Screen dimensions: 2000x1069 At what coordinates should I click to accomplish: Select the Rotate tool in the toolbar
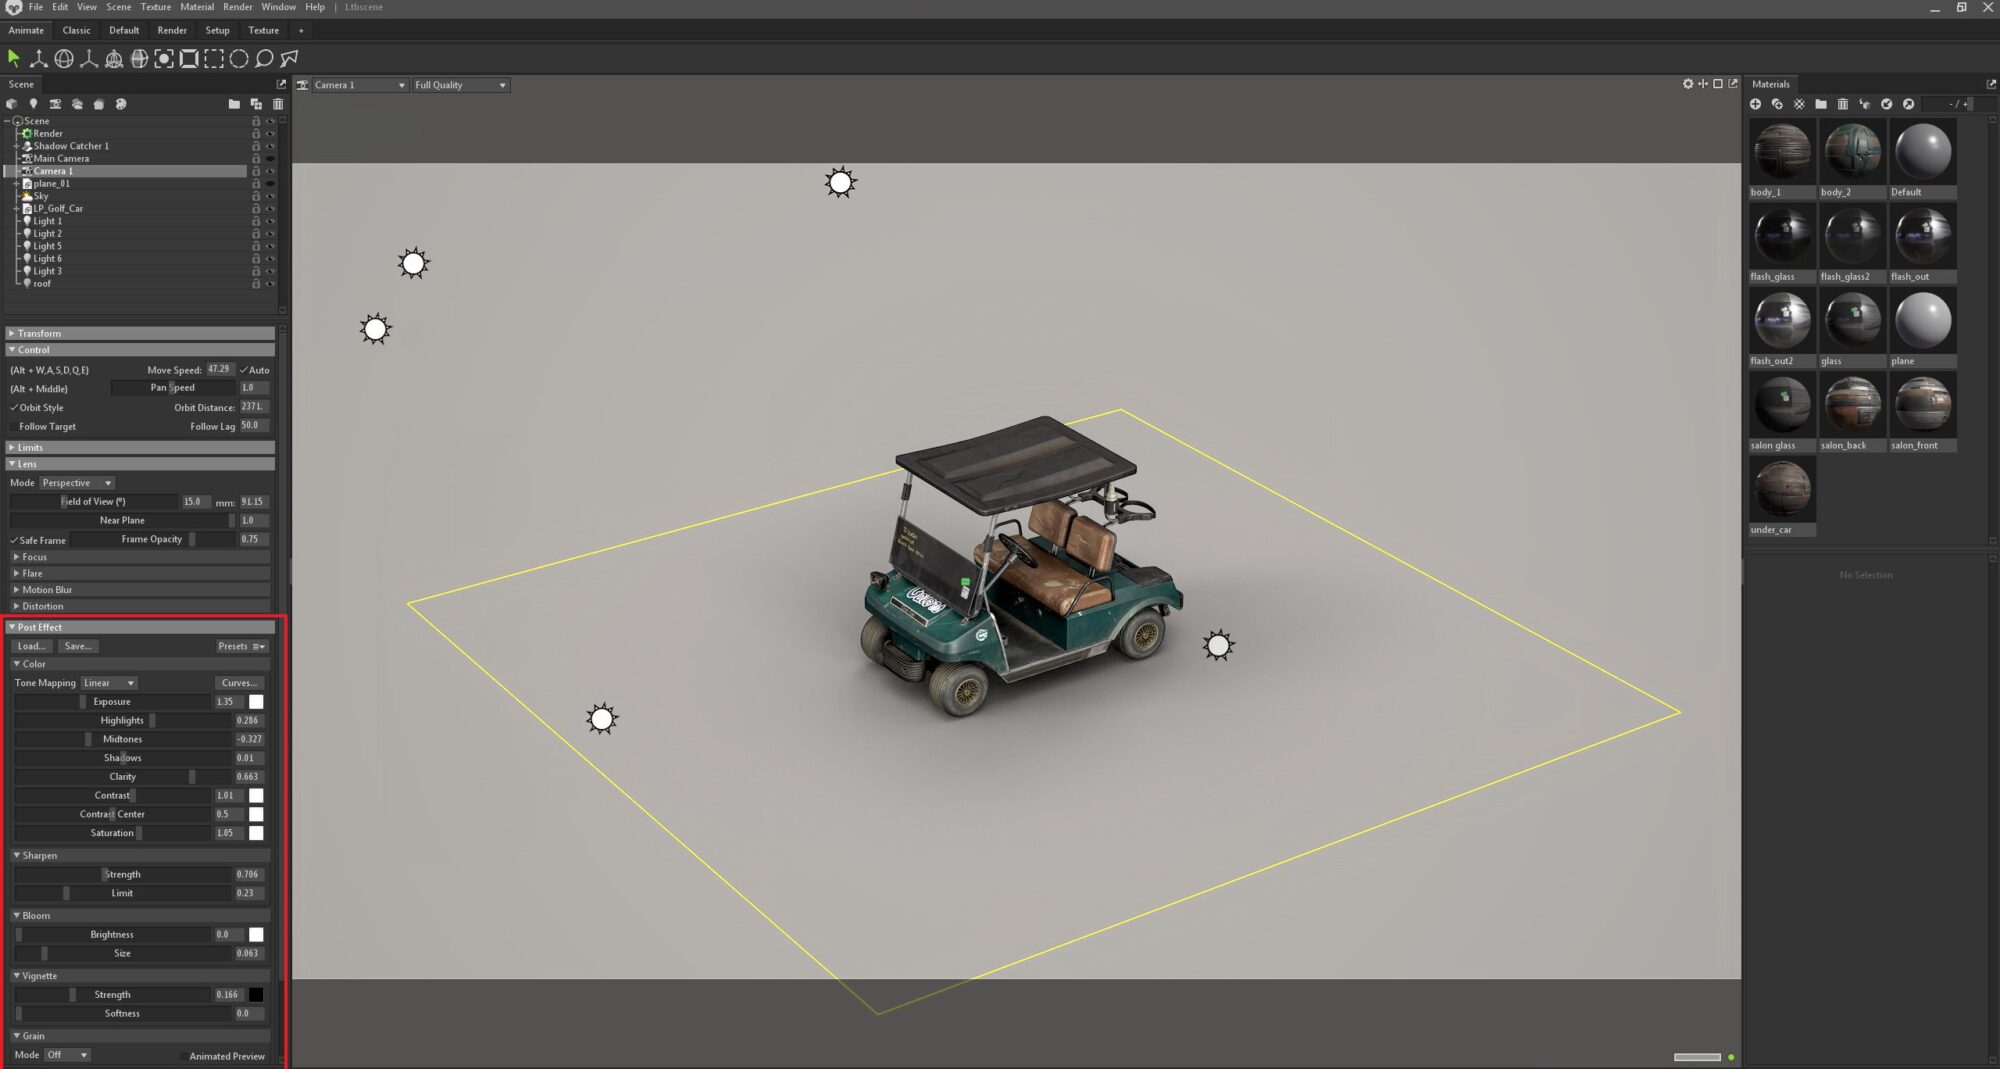click(x=64, y=59)
